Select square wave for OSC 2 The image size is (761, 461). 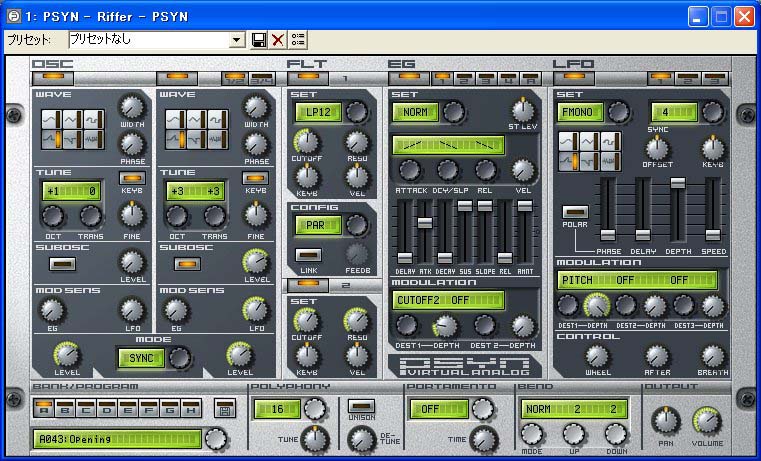click(218, 119)
